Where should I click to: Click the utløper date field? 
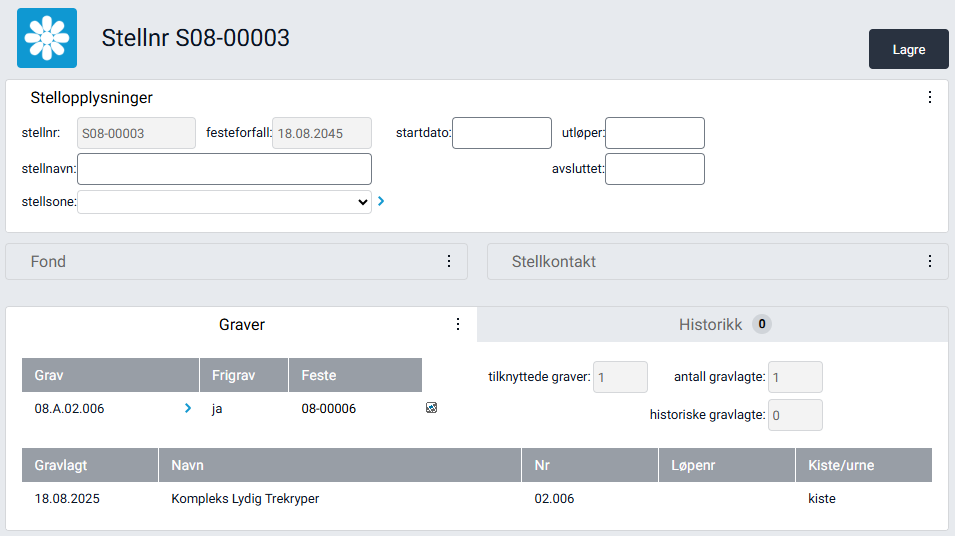654,133
